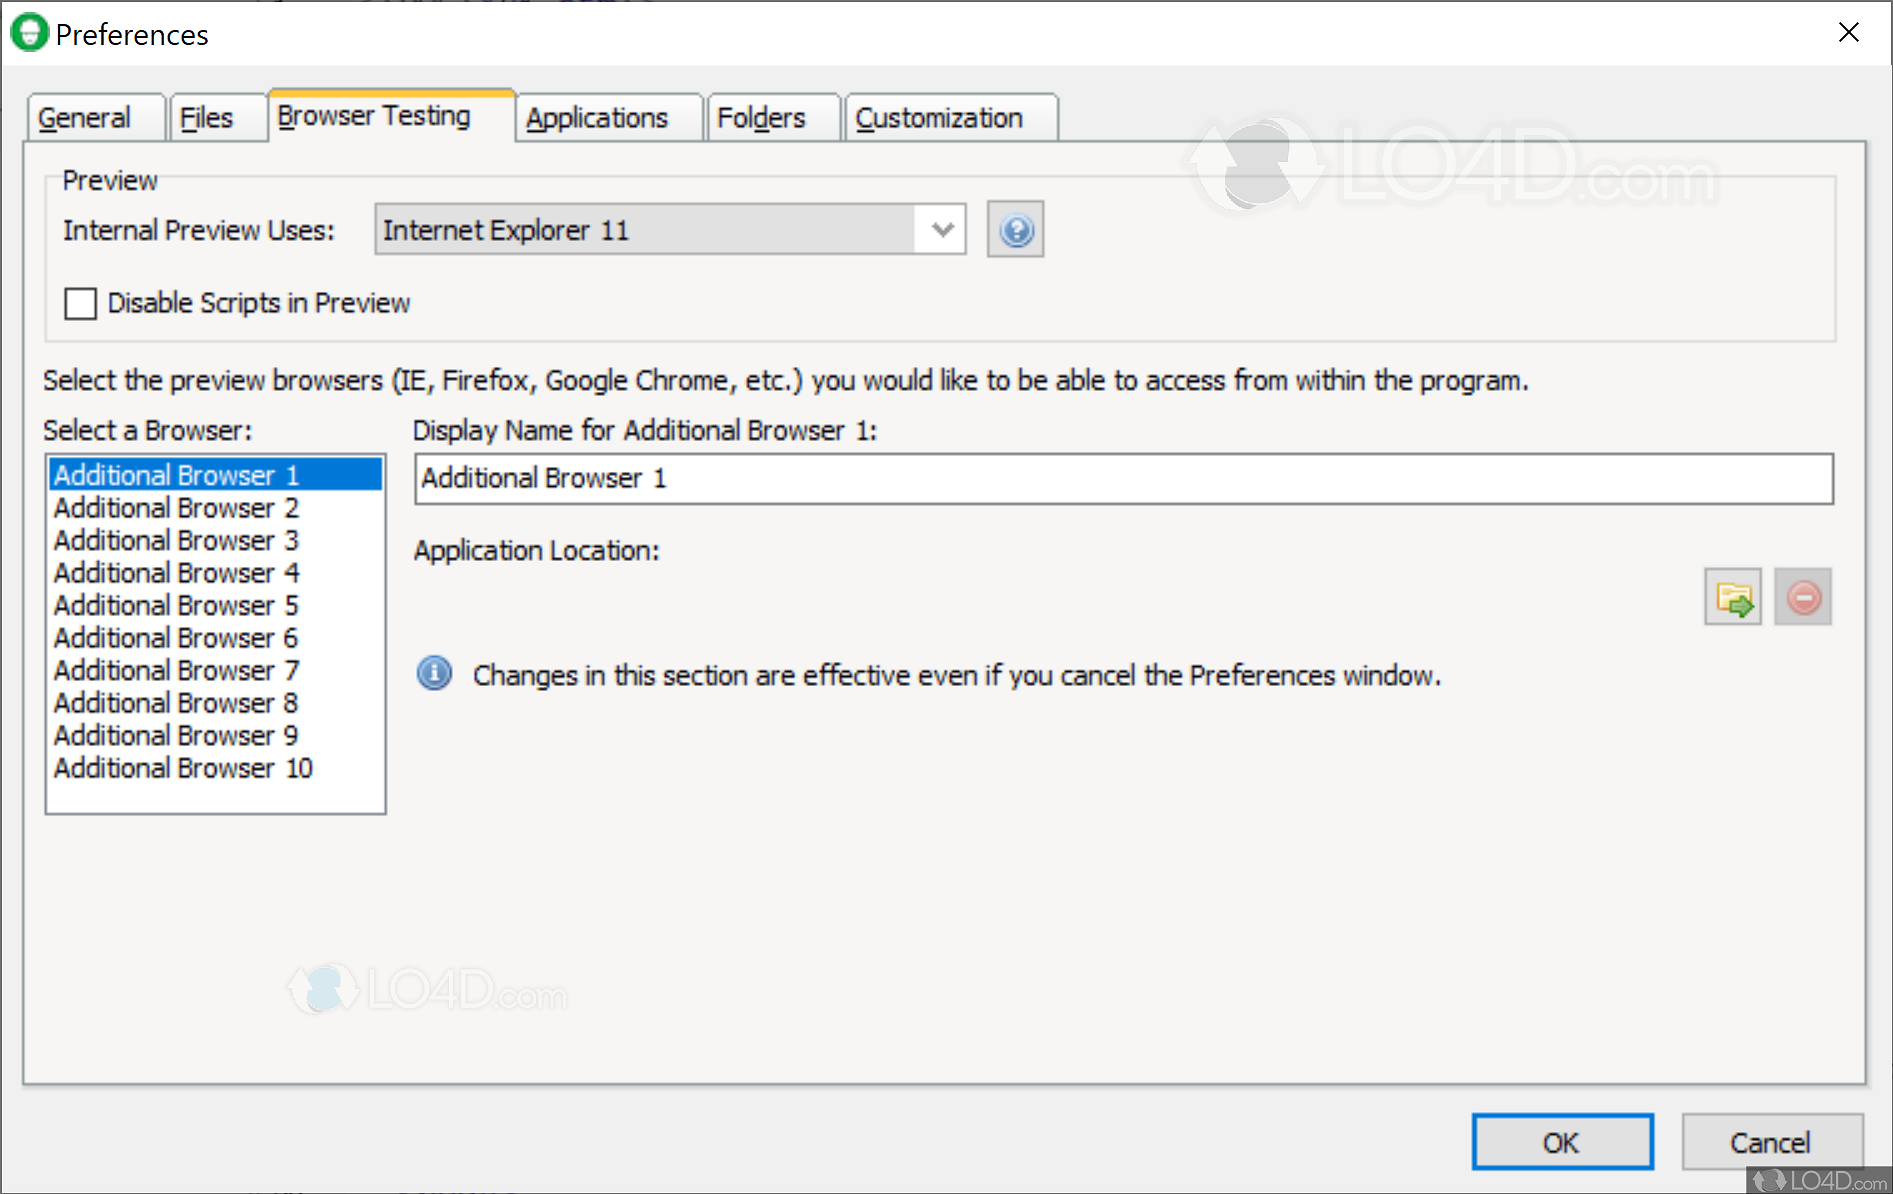Click the red remove application location icon

[x=1802, y=597]
